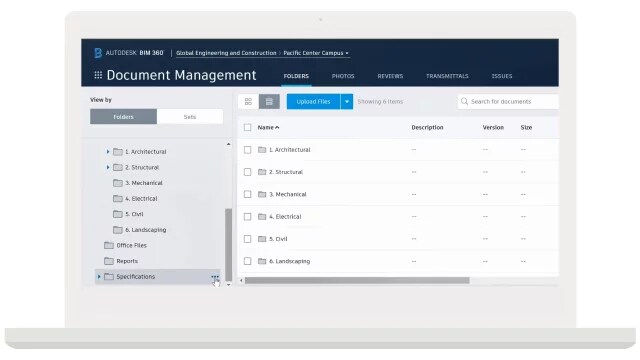Check the 1. Architectural row checkbox
This screenshot has height=360, width=640.
(247, 150)
